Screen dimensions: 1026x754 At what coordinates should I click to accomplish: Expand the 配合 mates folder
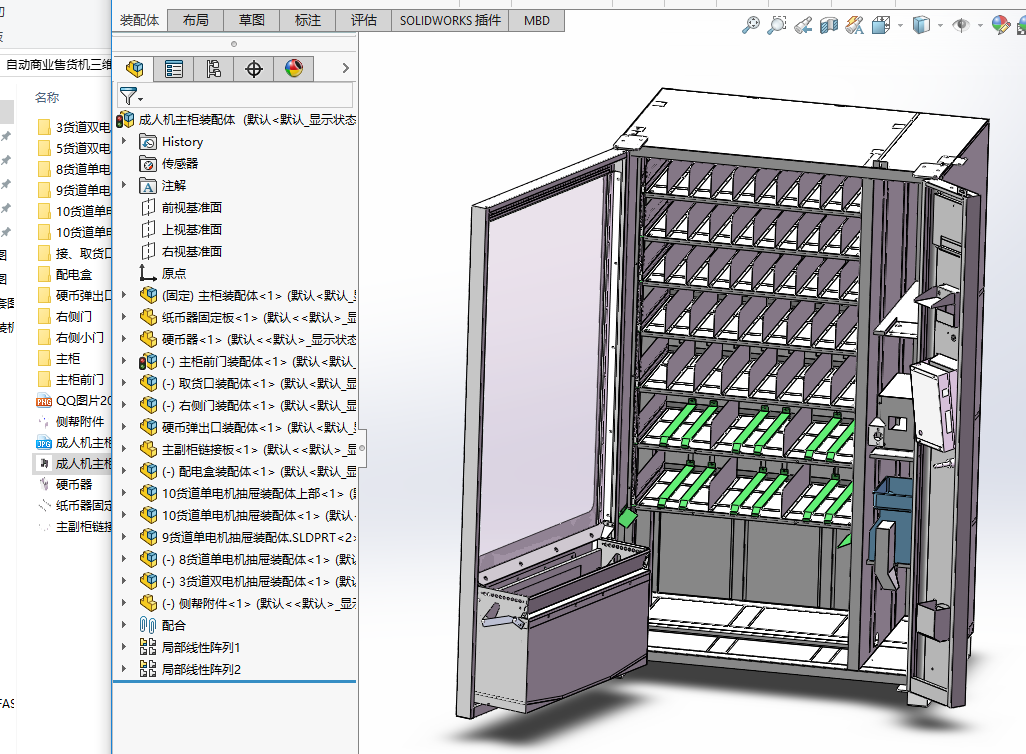(124, 625)
